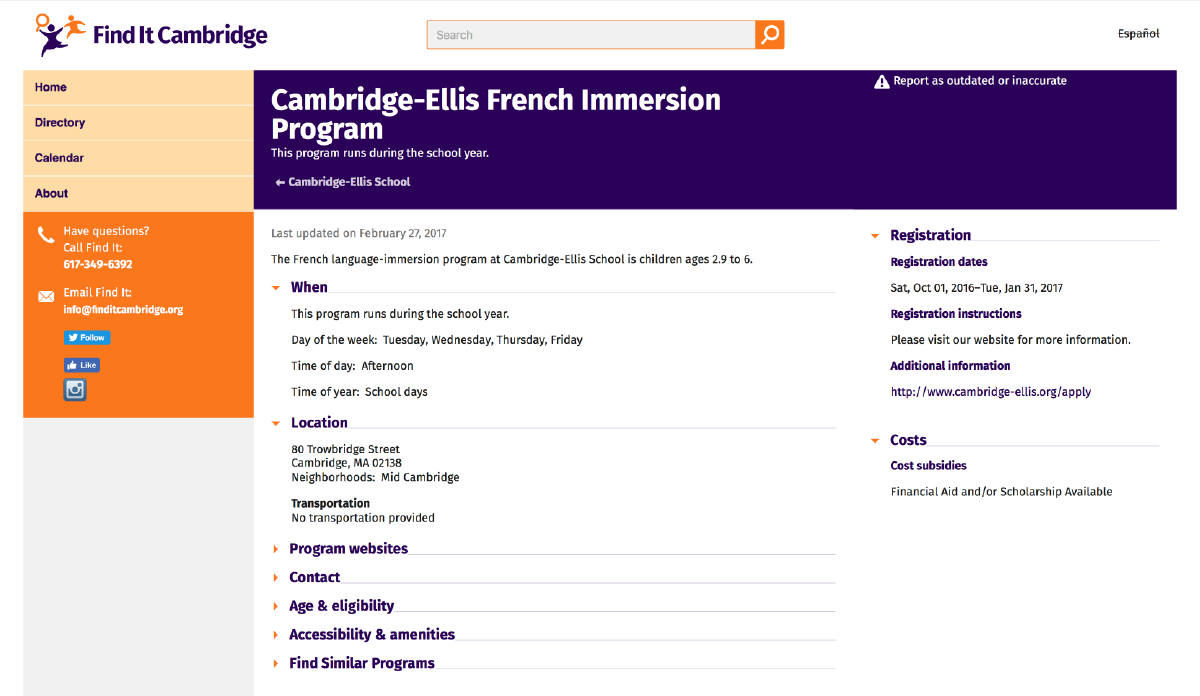
Task: Open the Directory menu item
Action: click(x=60, y=123)
